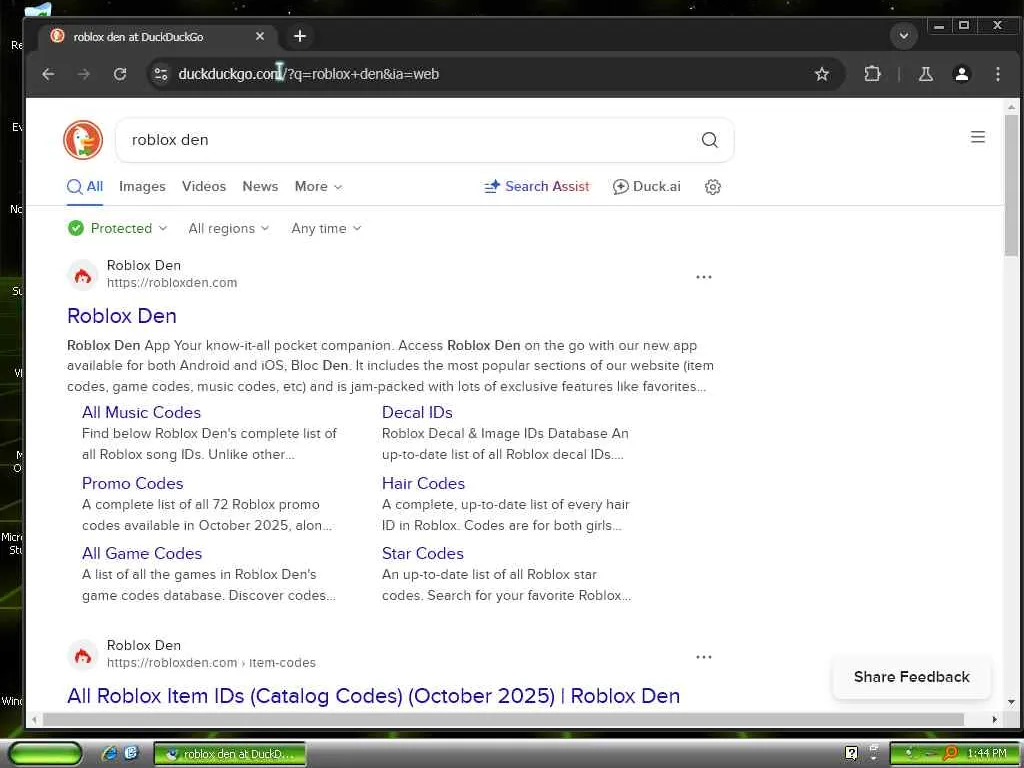
Task: Open options for the item-codes result
Action: tap(704, 657)
